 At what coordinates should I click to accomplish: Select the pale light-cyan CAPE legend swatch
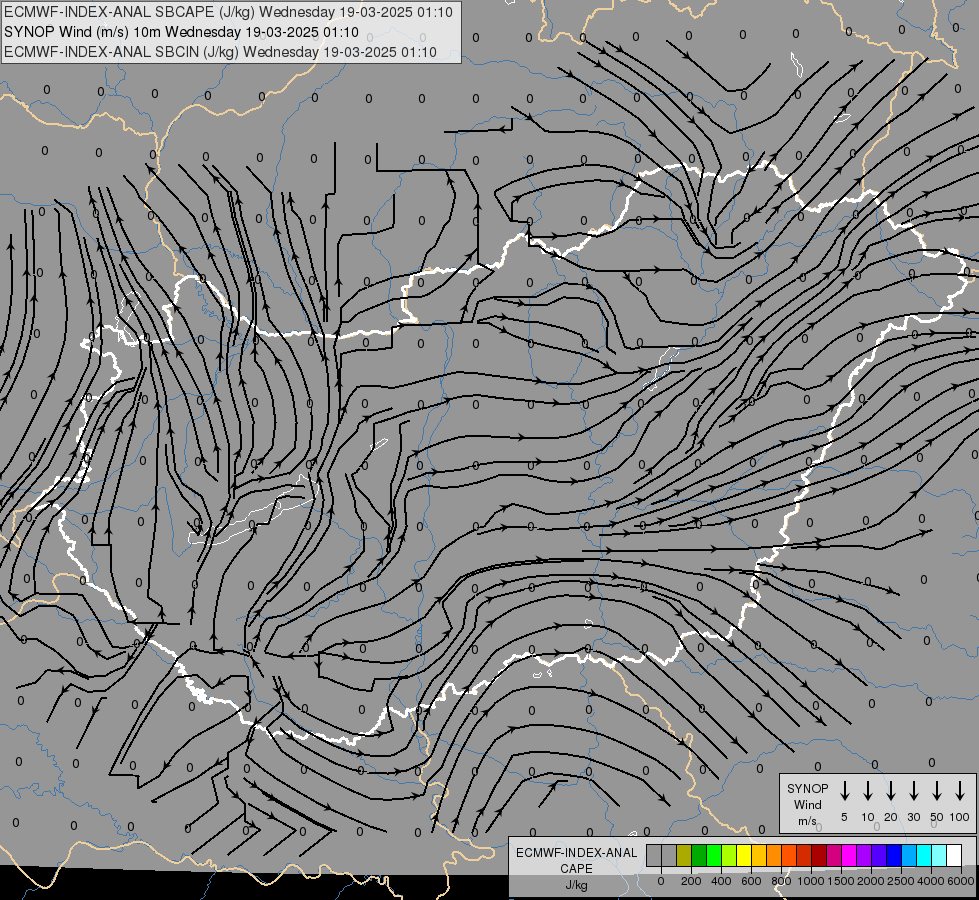pyautogui.click(x=940, y=856)
